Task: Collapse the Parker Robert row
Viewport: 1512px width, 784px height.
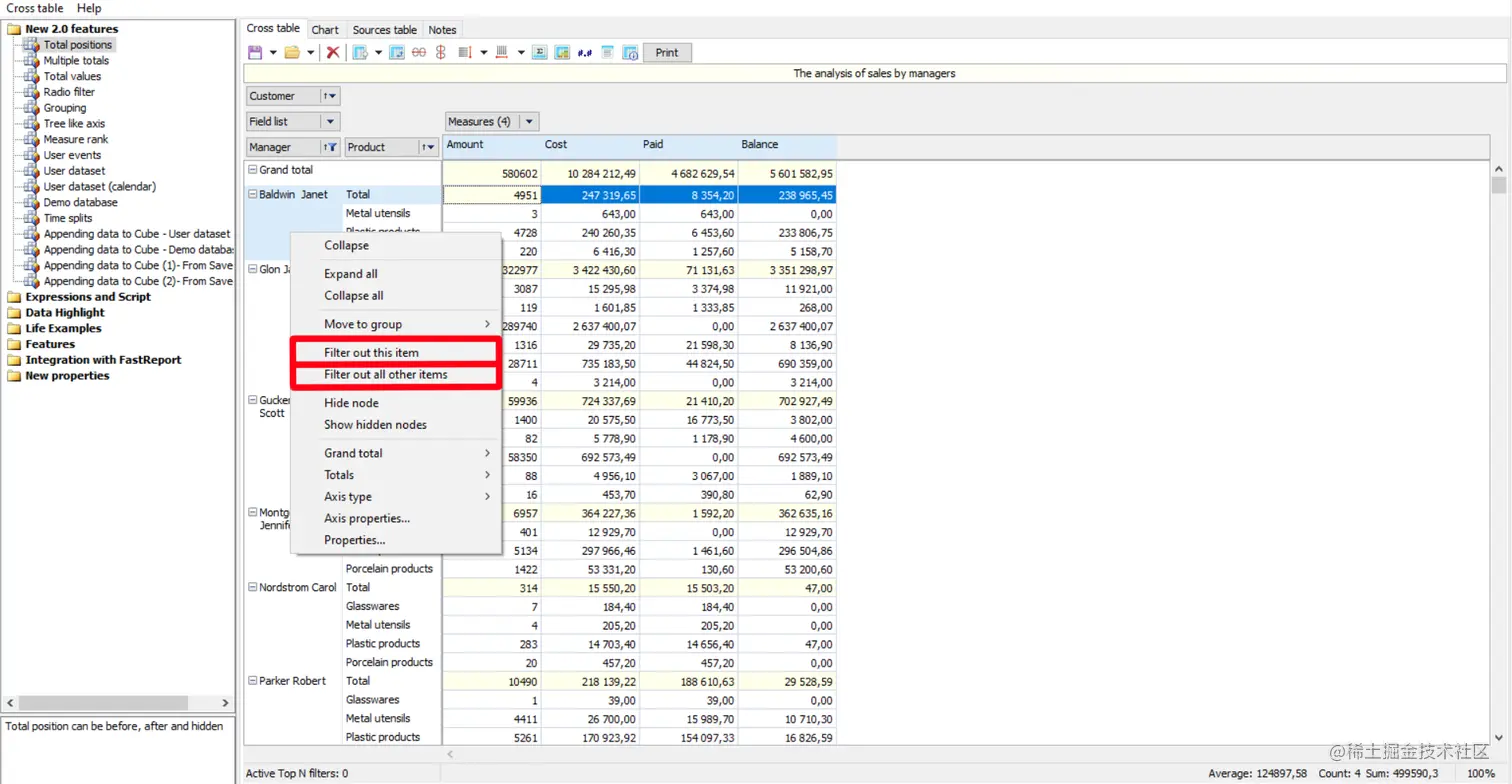Action: (253, 681)
